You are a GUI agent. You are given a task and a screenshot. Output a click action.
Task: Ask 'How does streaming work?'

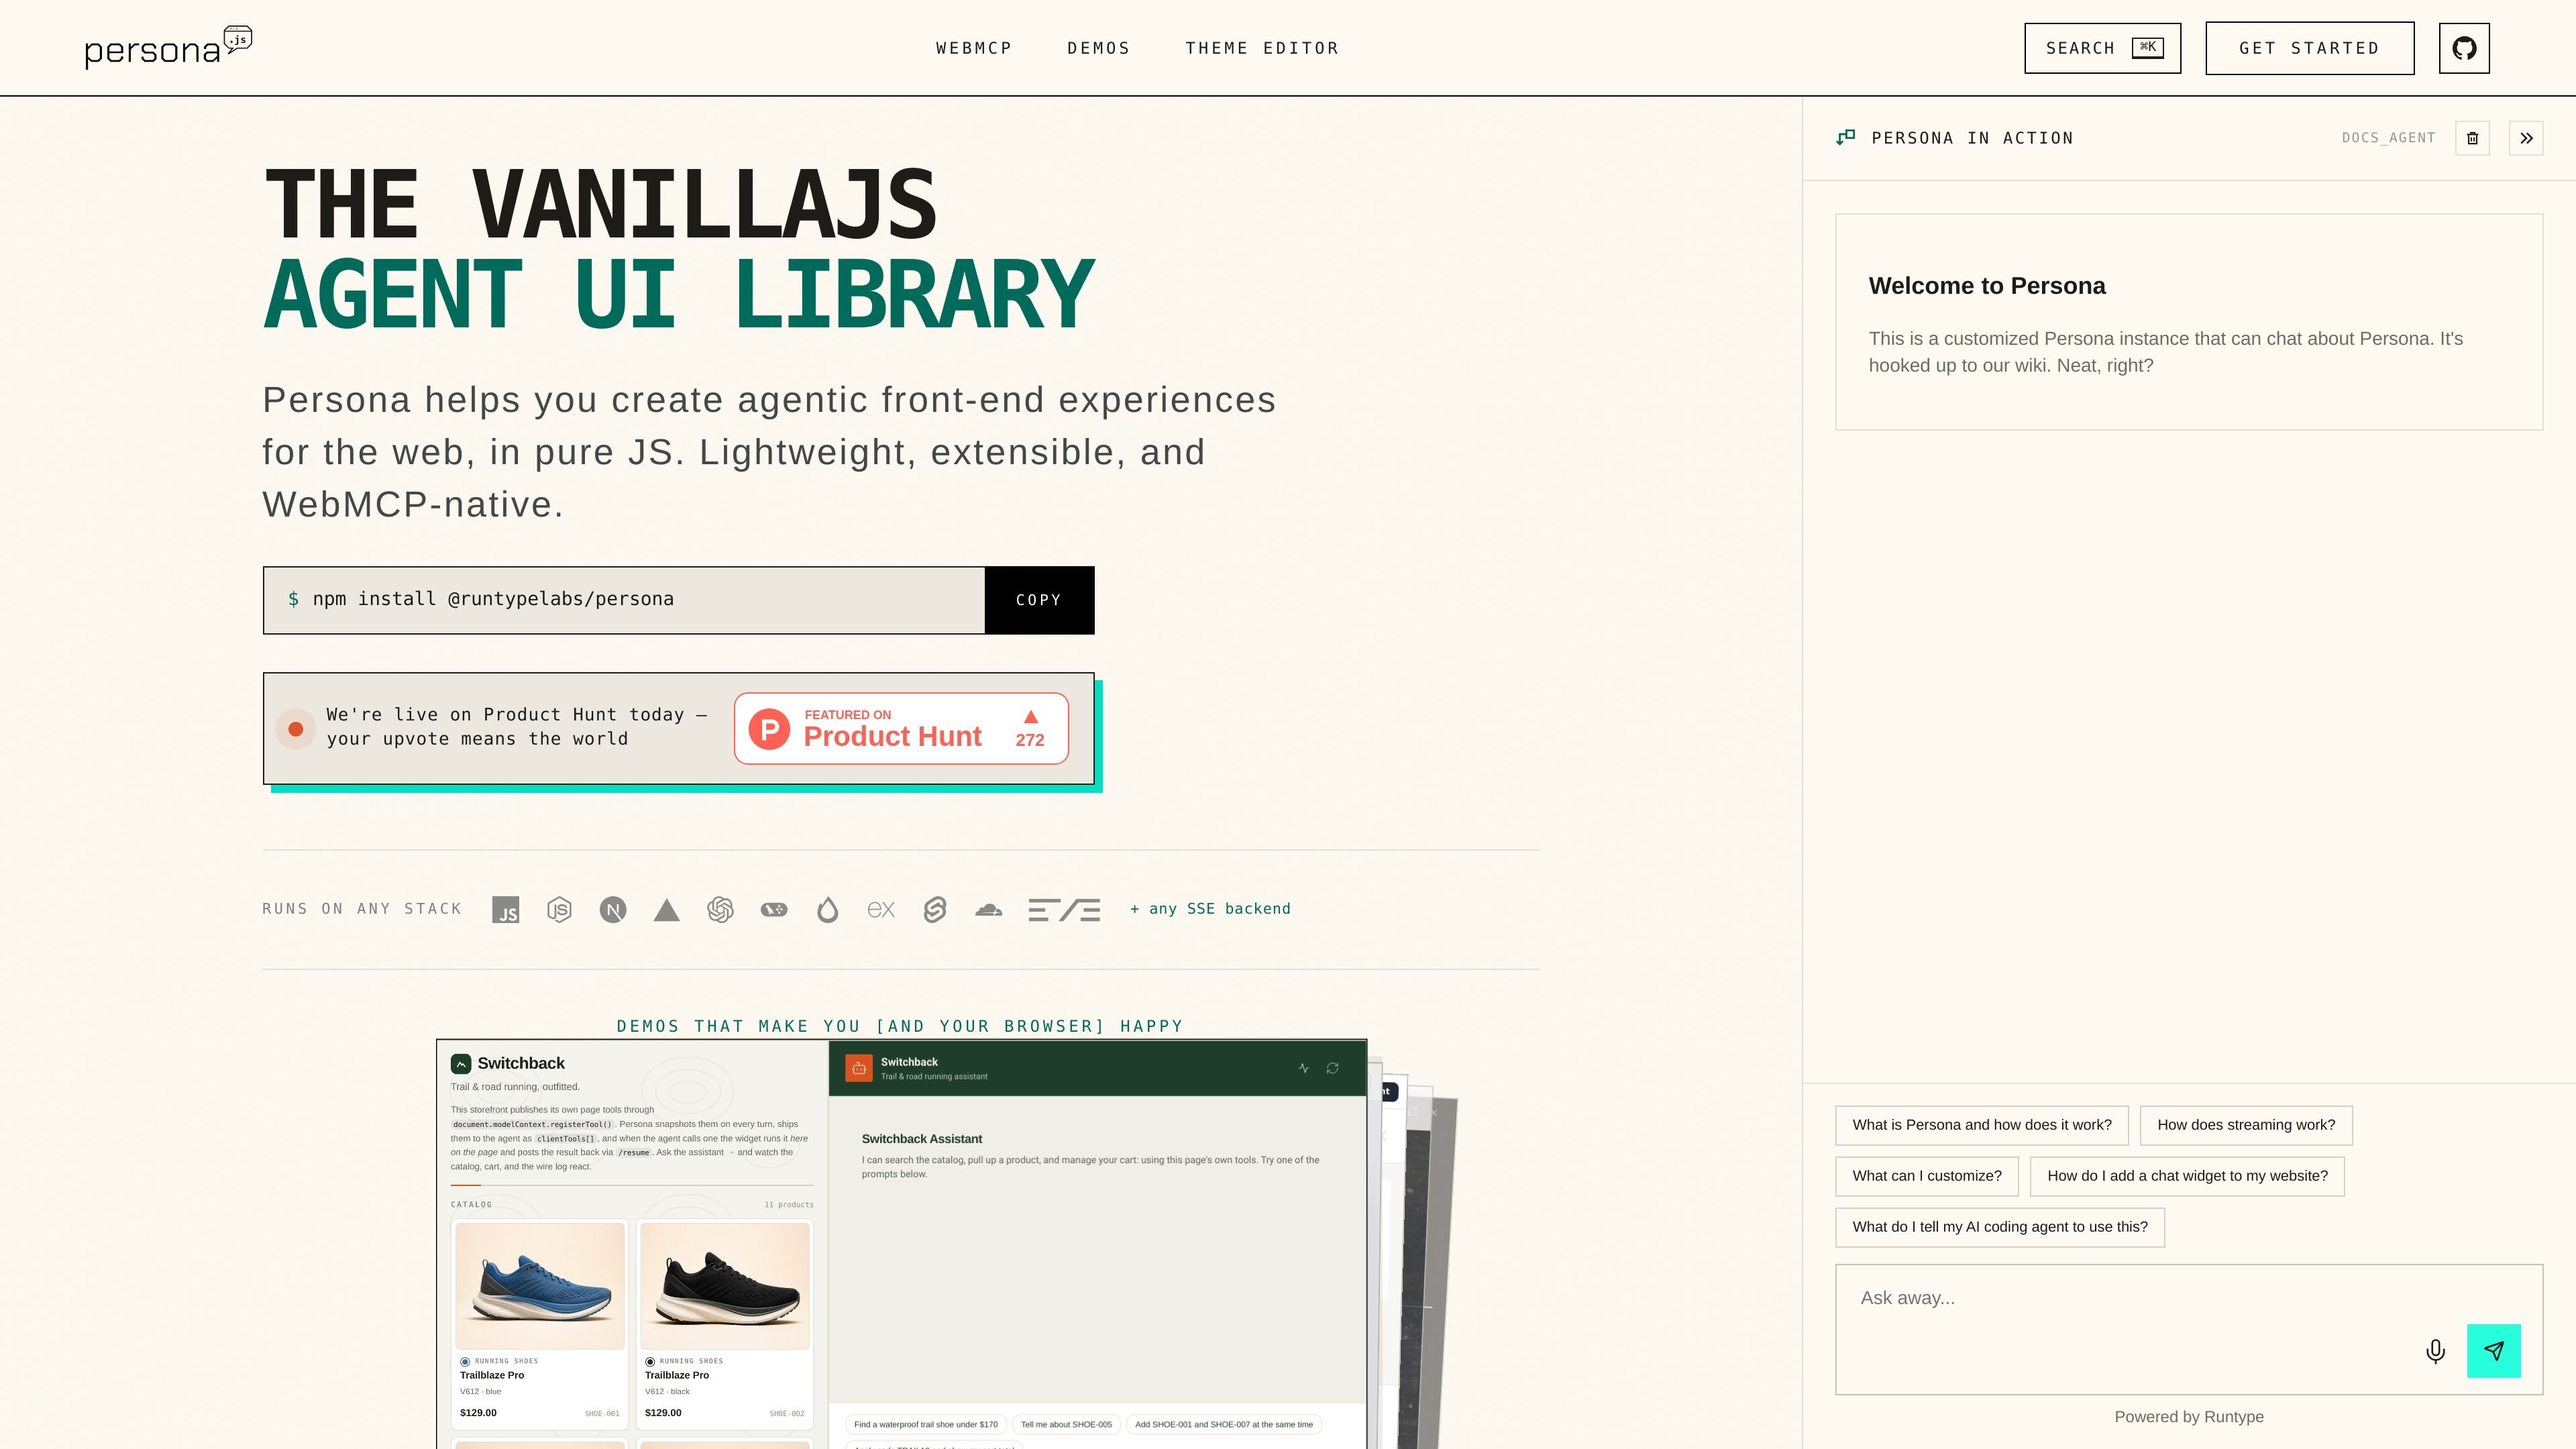pos(2246,1126)
